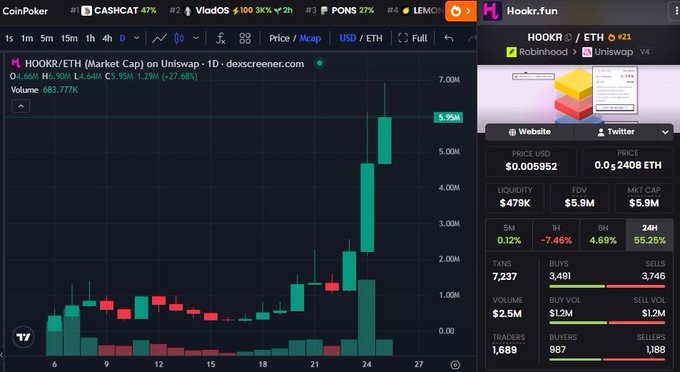Open the chart type dropdown arrow

pyautogui.click(x=196, y=38)
